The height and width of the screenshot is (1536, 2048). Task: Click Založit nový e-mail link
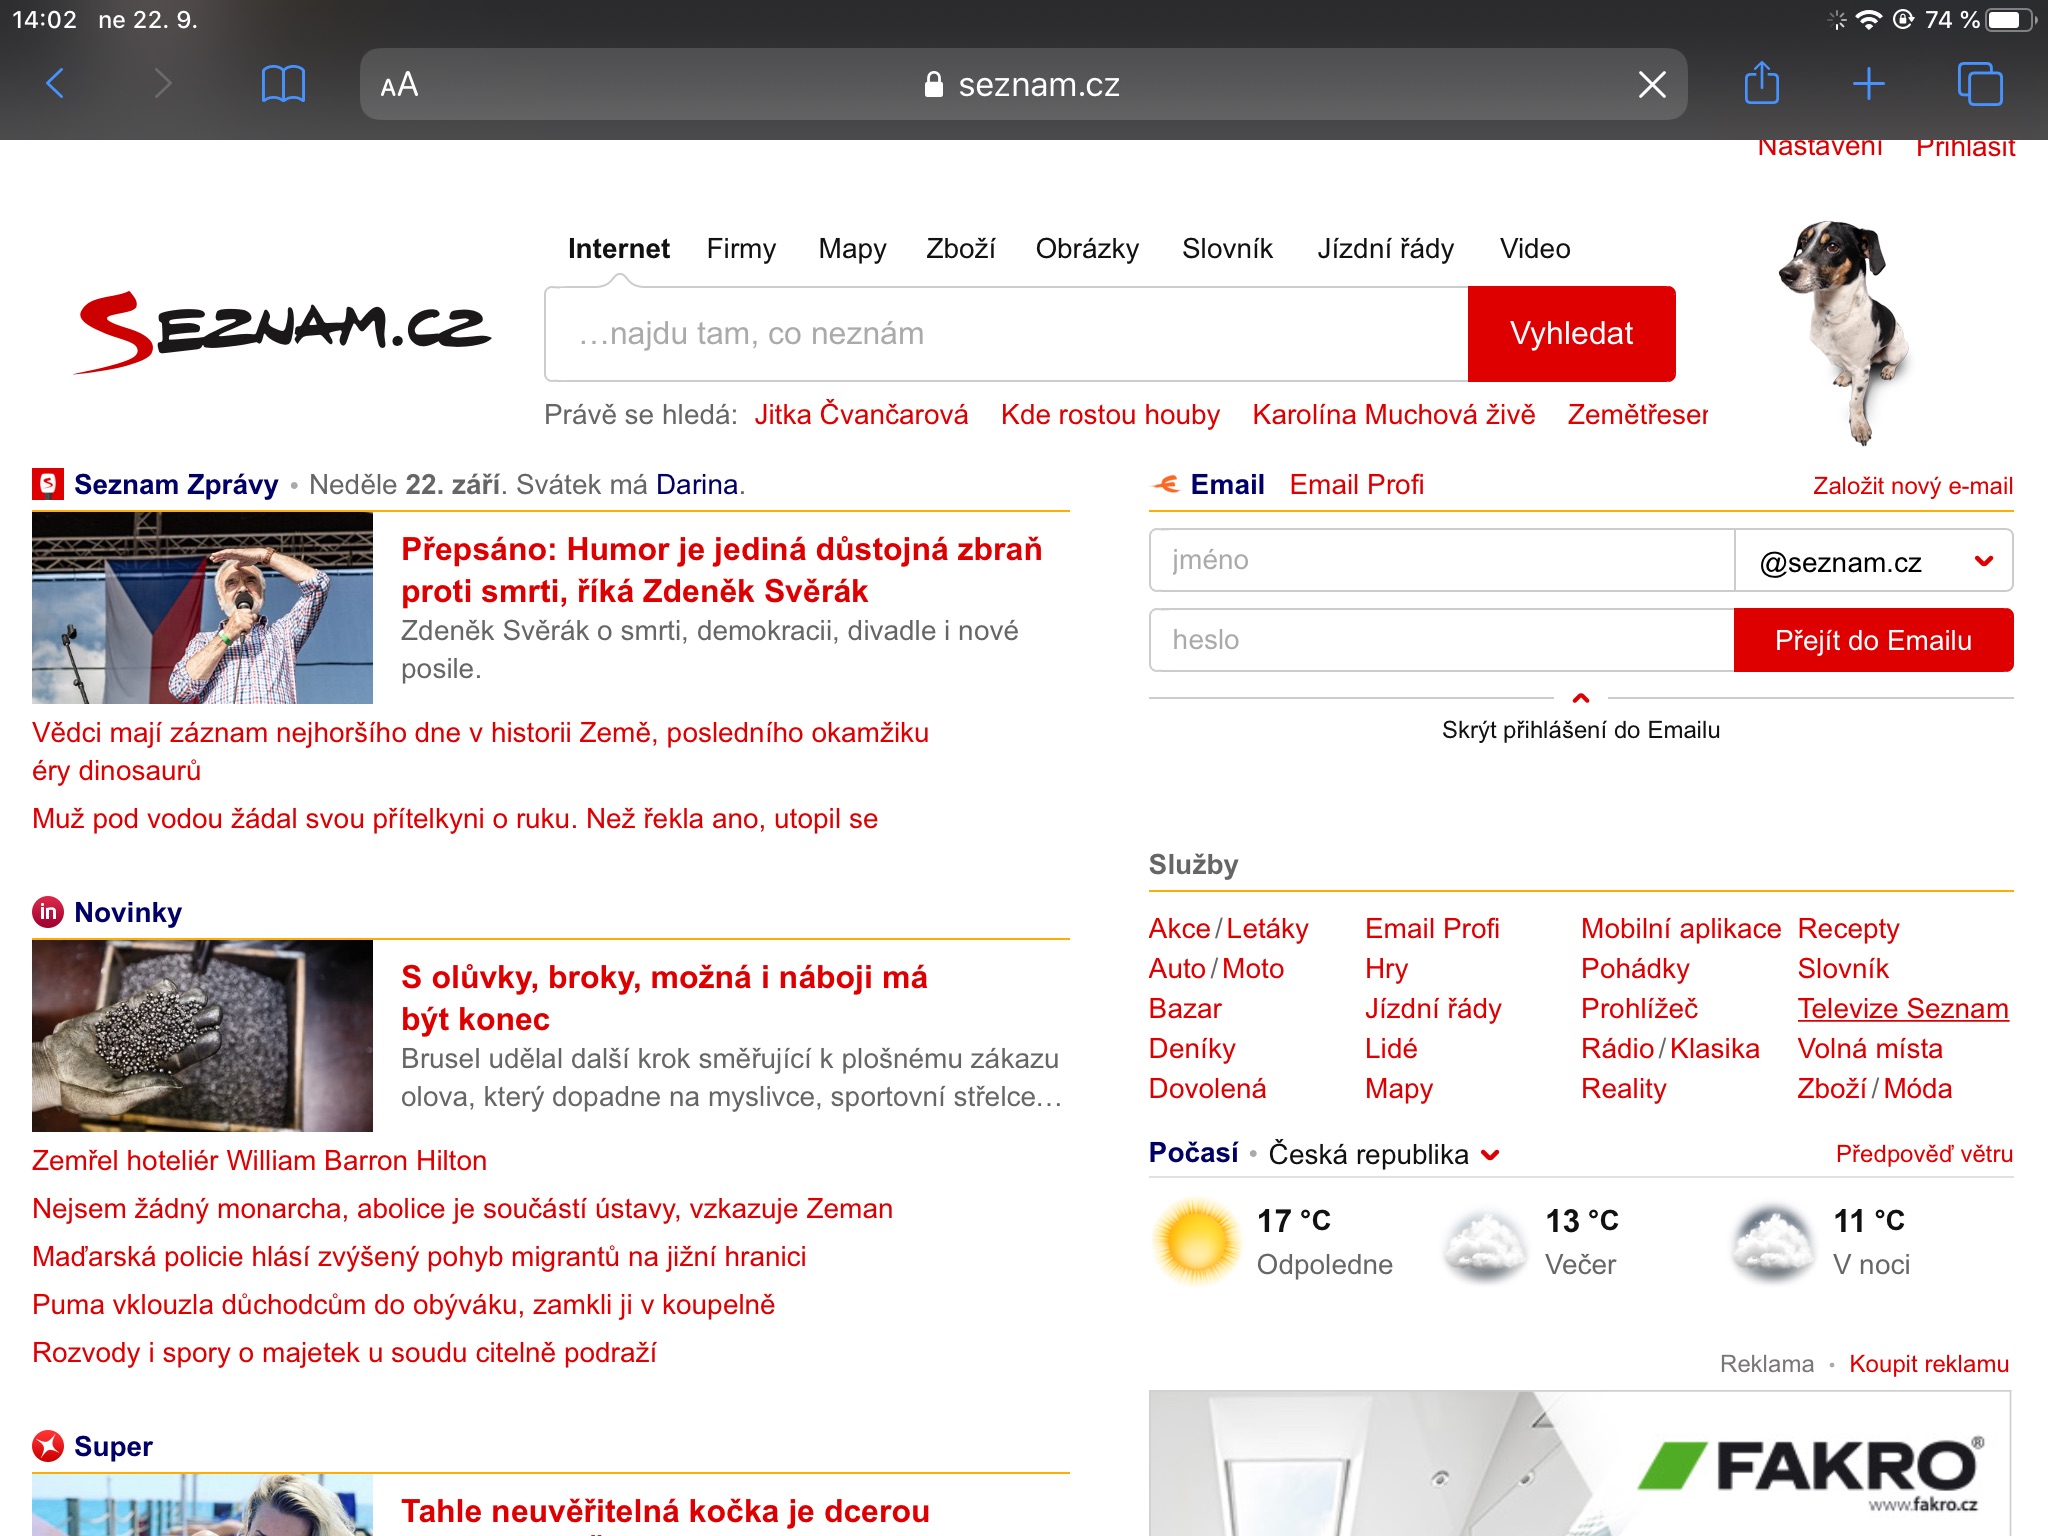point(1913,486)
